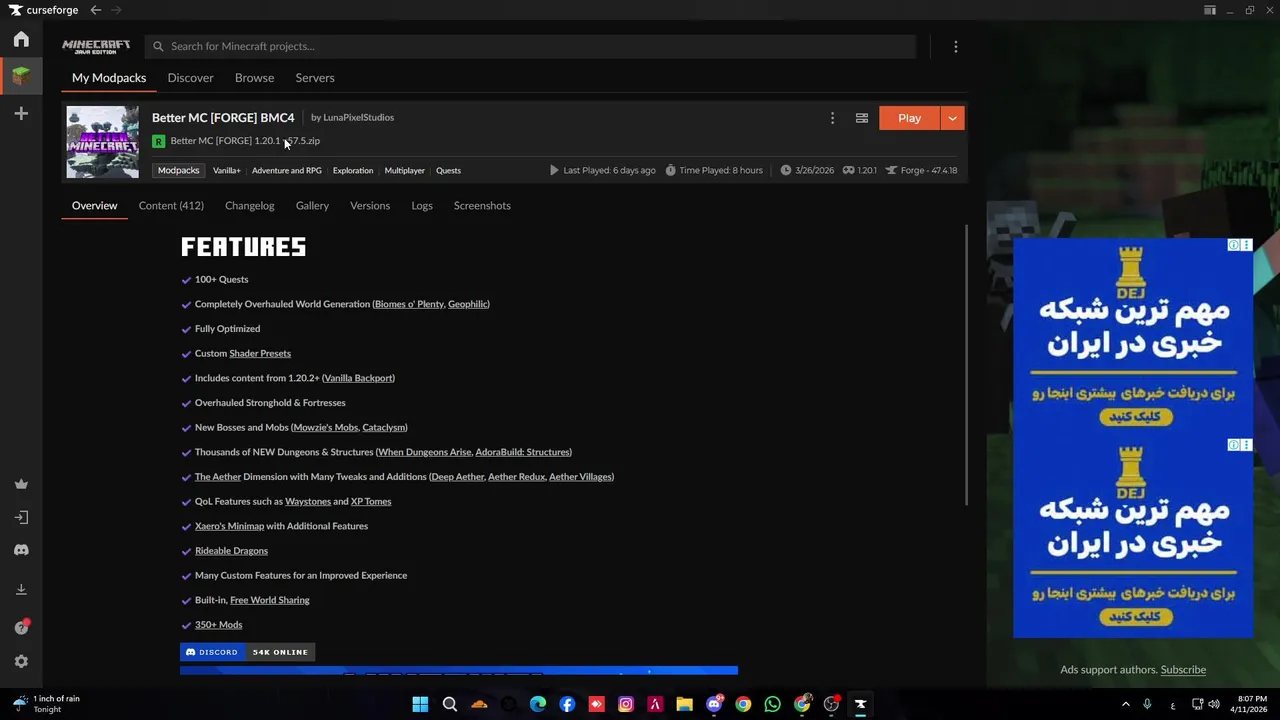The image size is (1280, 720).
Task: Open the Mowzie's Mobs link
Action: 326,427
